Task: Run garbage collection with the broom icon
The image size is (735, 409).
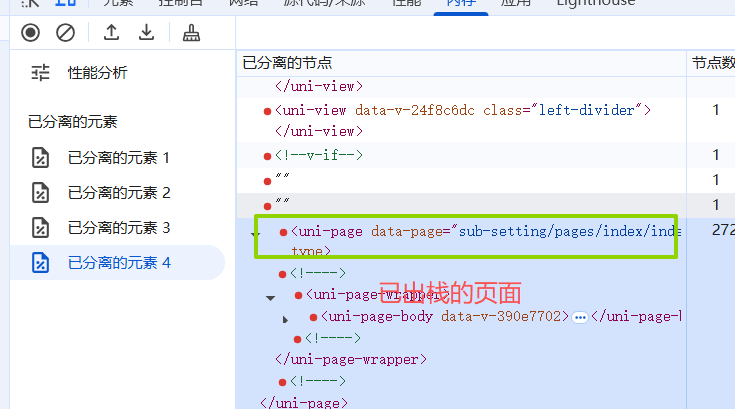Action: tap(191, 33)
